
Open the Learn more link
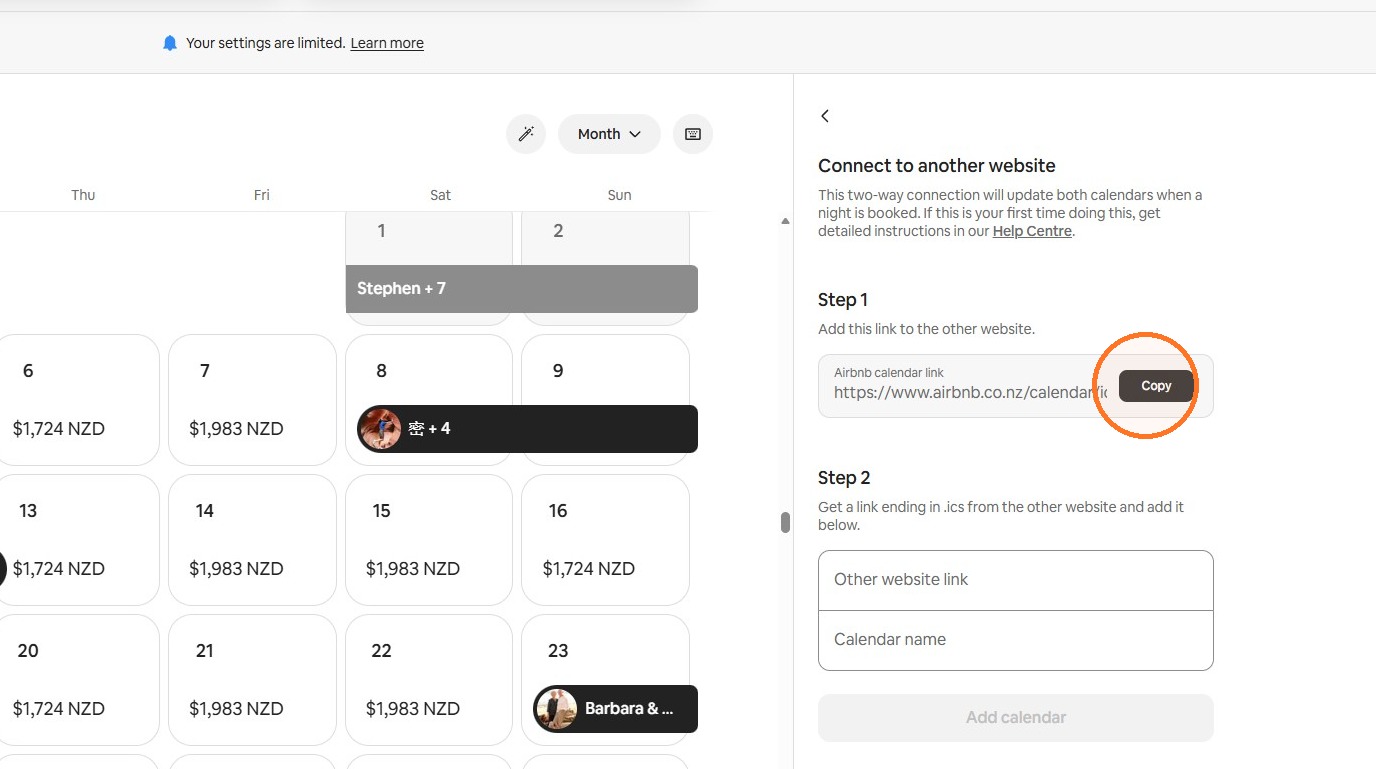(x=387, y=43)
